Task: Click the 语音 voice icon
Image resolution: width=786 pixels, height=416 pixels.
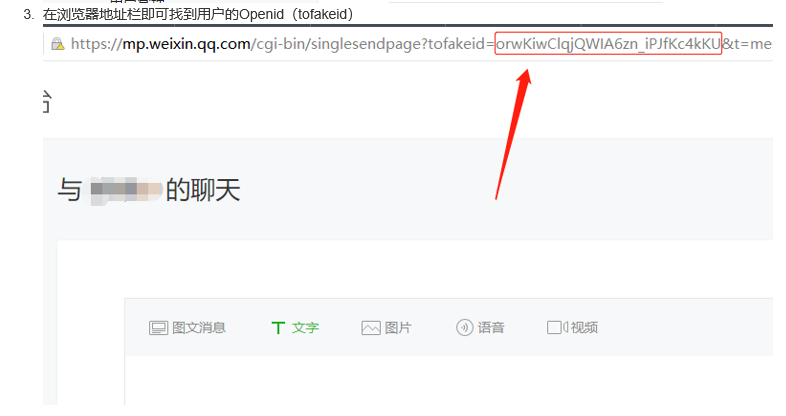Action: click(465, 328)
